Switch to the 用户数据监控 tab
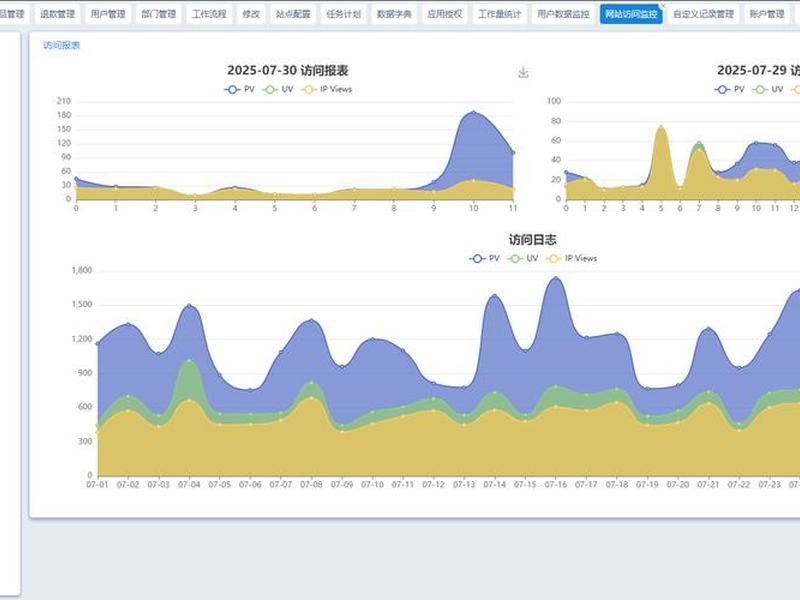The image size is (800, 600). coord(563,14)
